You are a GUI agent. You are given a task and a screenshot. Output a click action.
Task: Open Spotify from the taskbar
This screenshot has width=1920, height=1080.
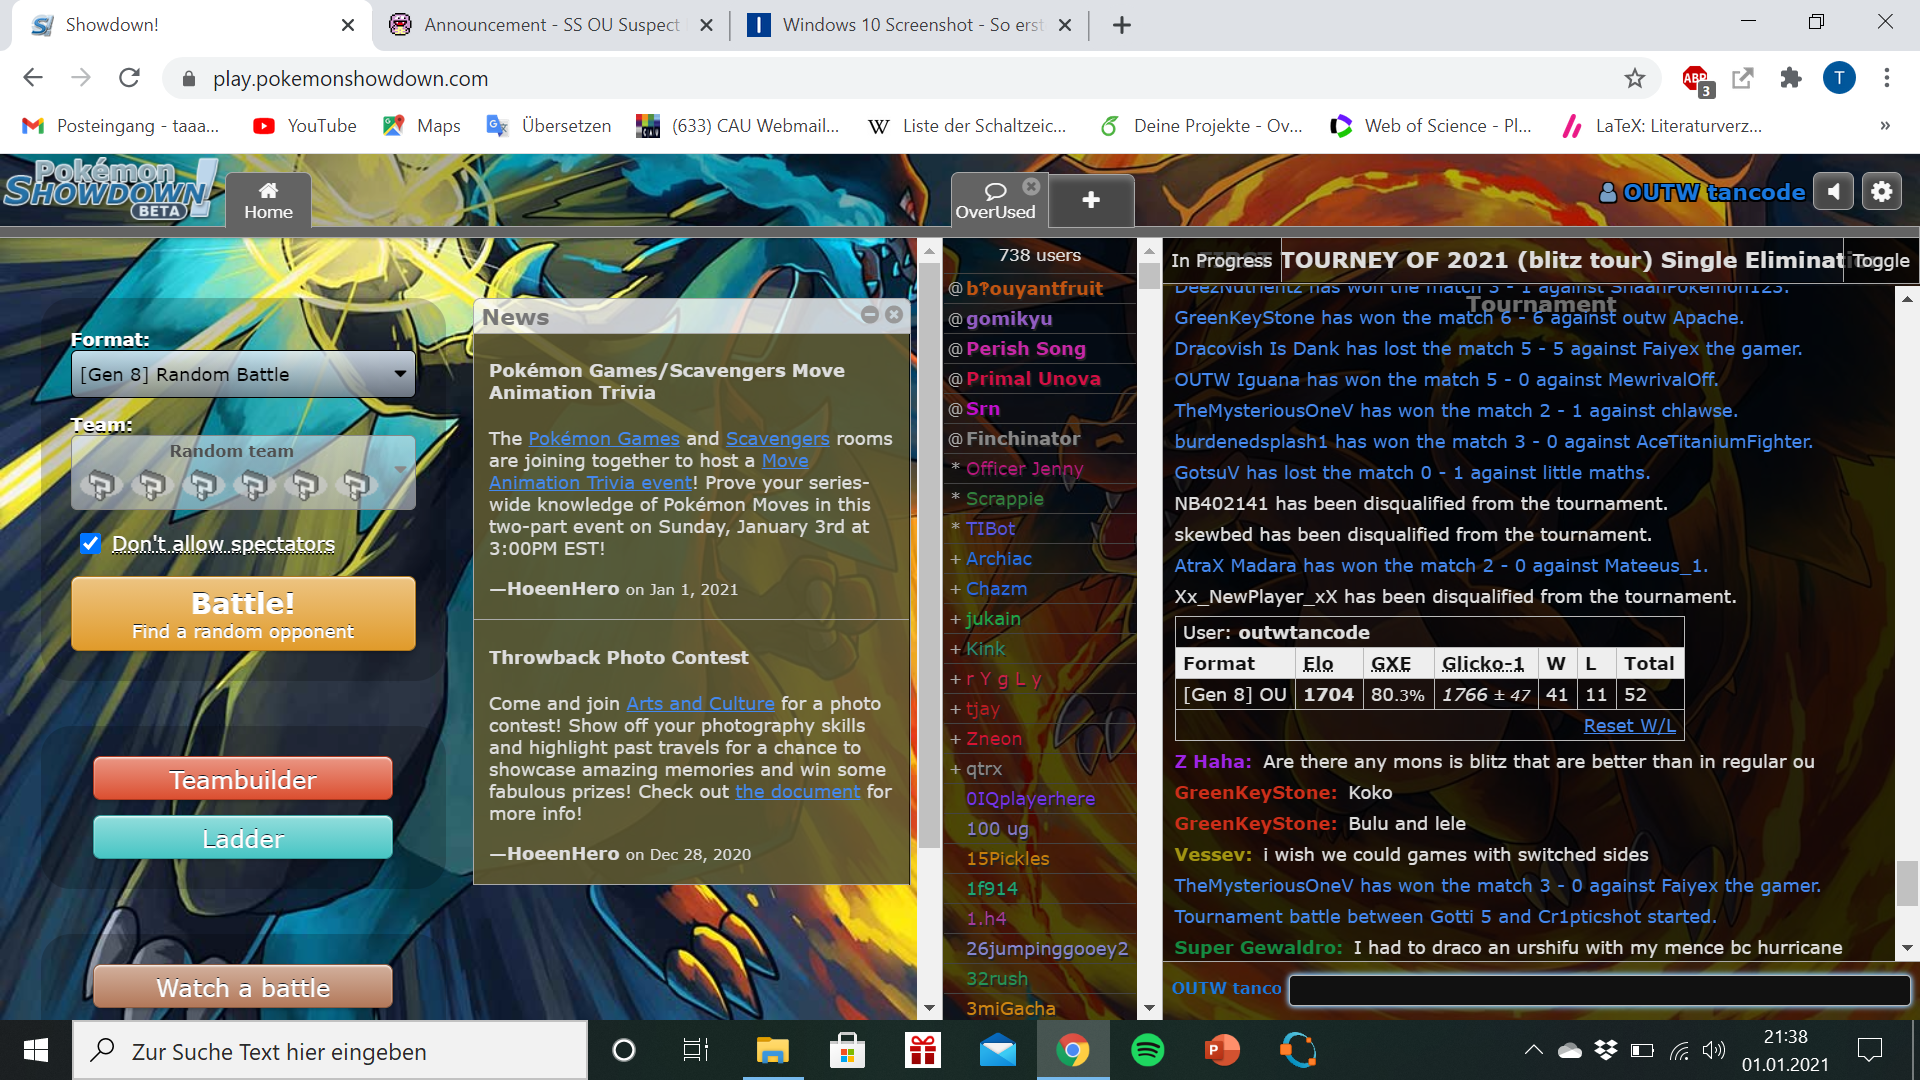point(1147,1051)
